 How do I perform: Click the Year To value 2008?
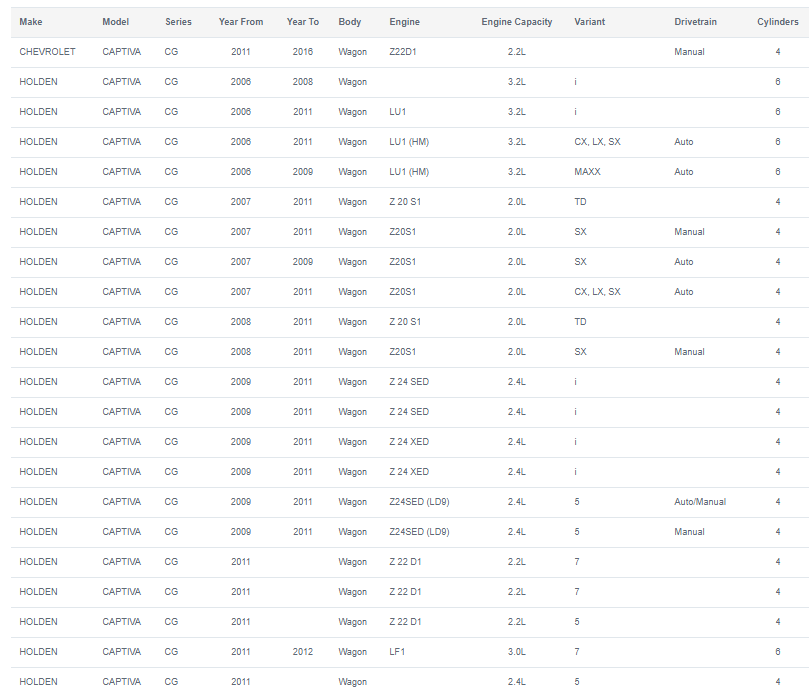(303, 82)
